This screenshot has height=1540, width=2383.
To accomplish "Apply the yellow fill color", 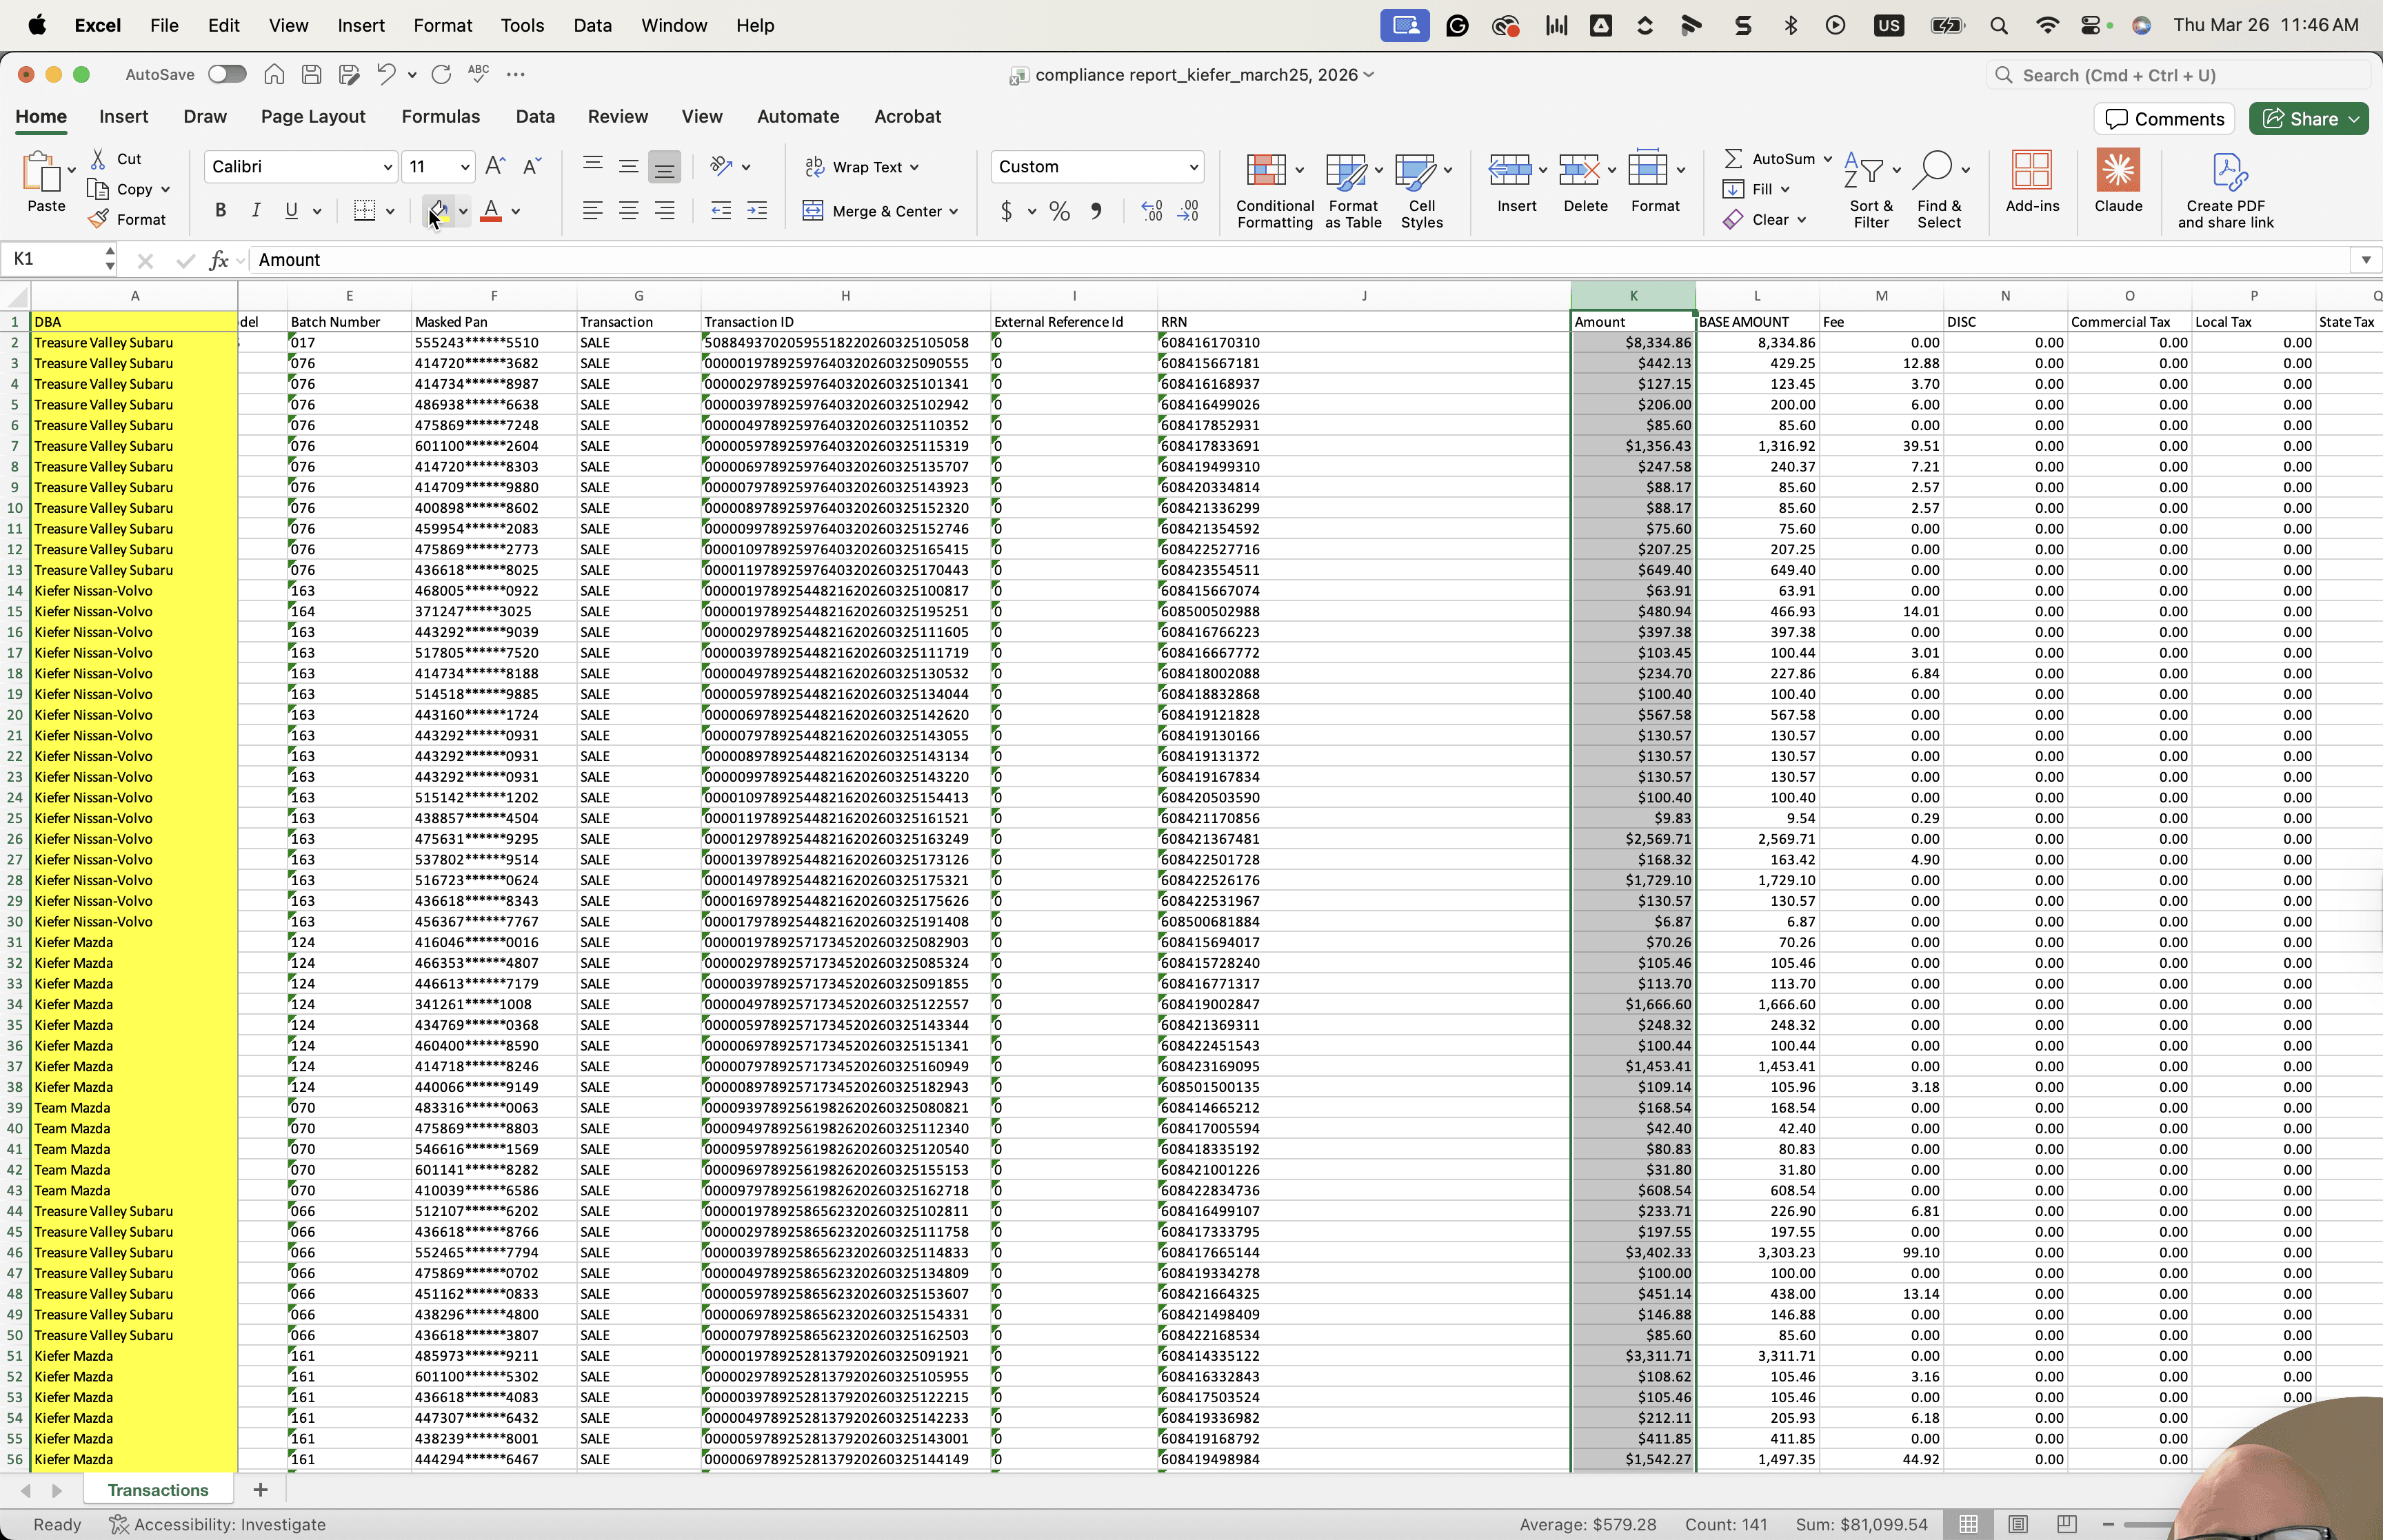I will pyautogui.click(x=437, y=211).
